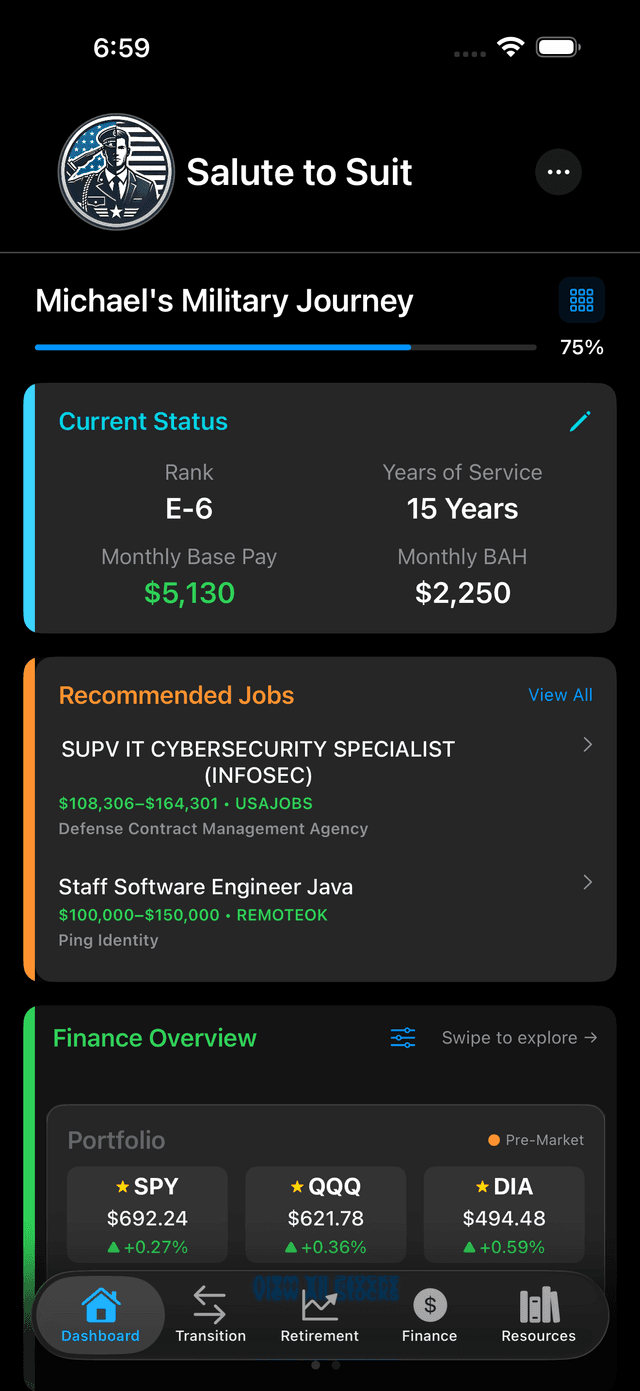The height and width of the screenshot is (1391, 640).
Task: Switch to the Transition tab
Action: pyautogui.click(x=210, y=1315)
